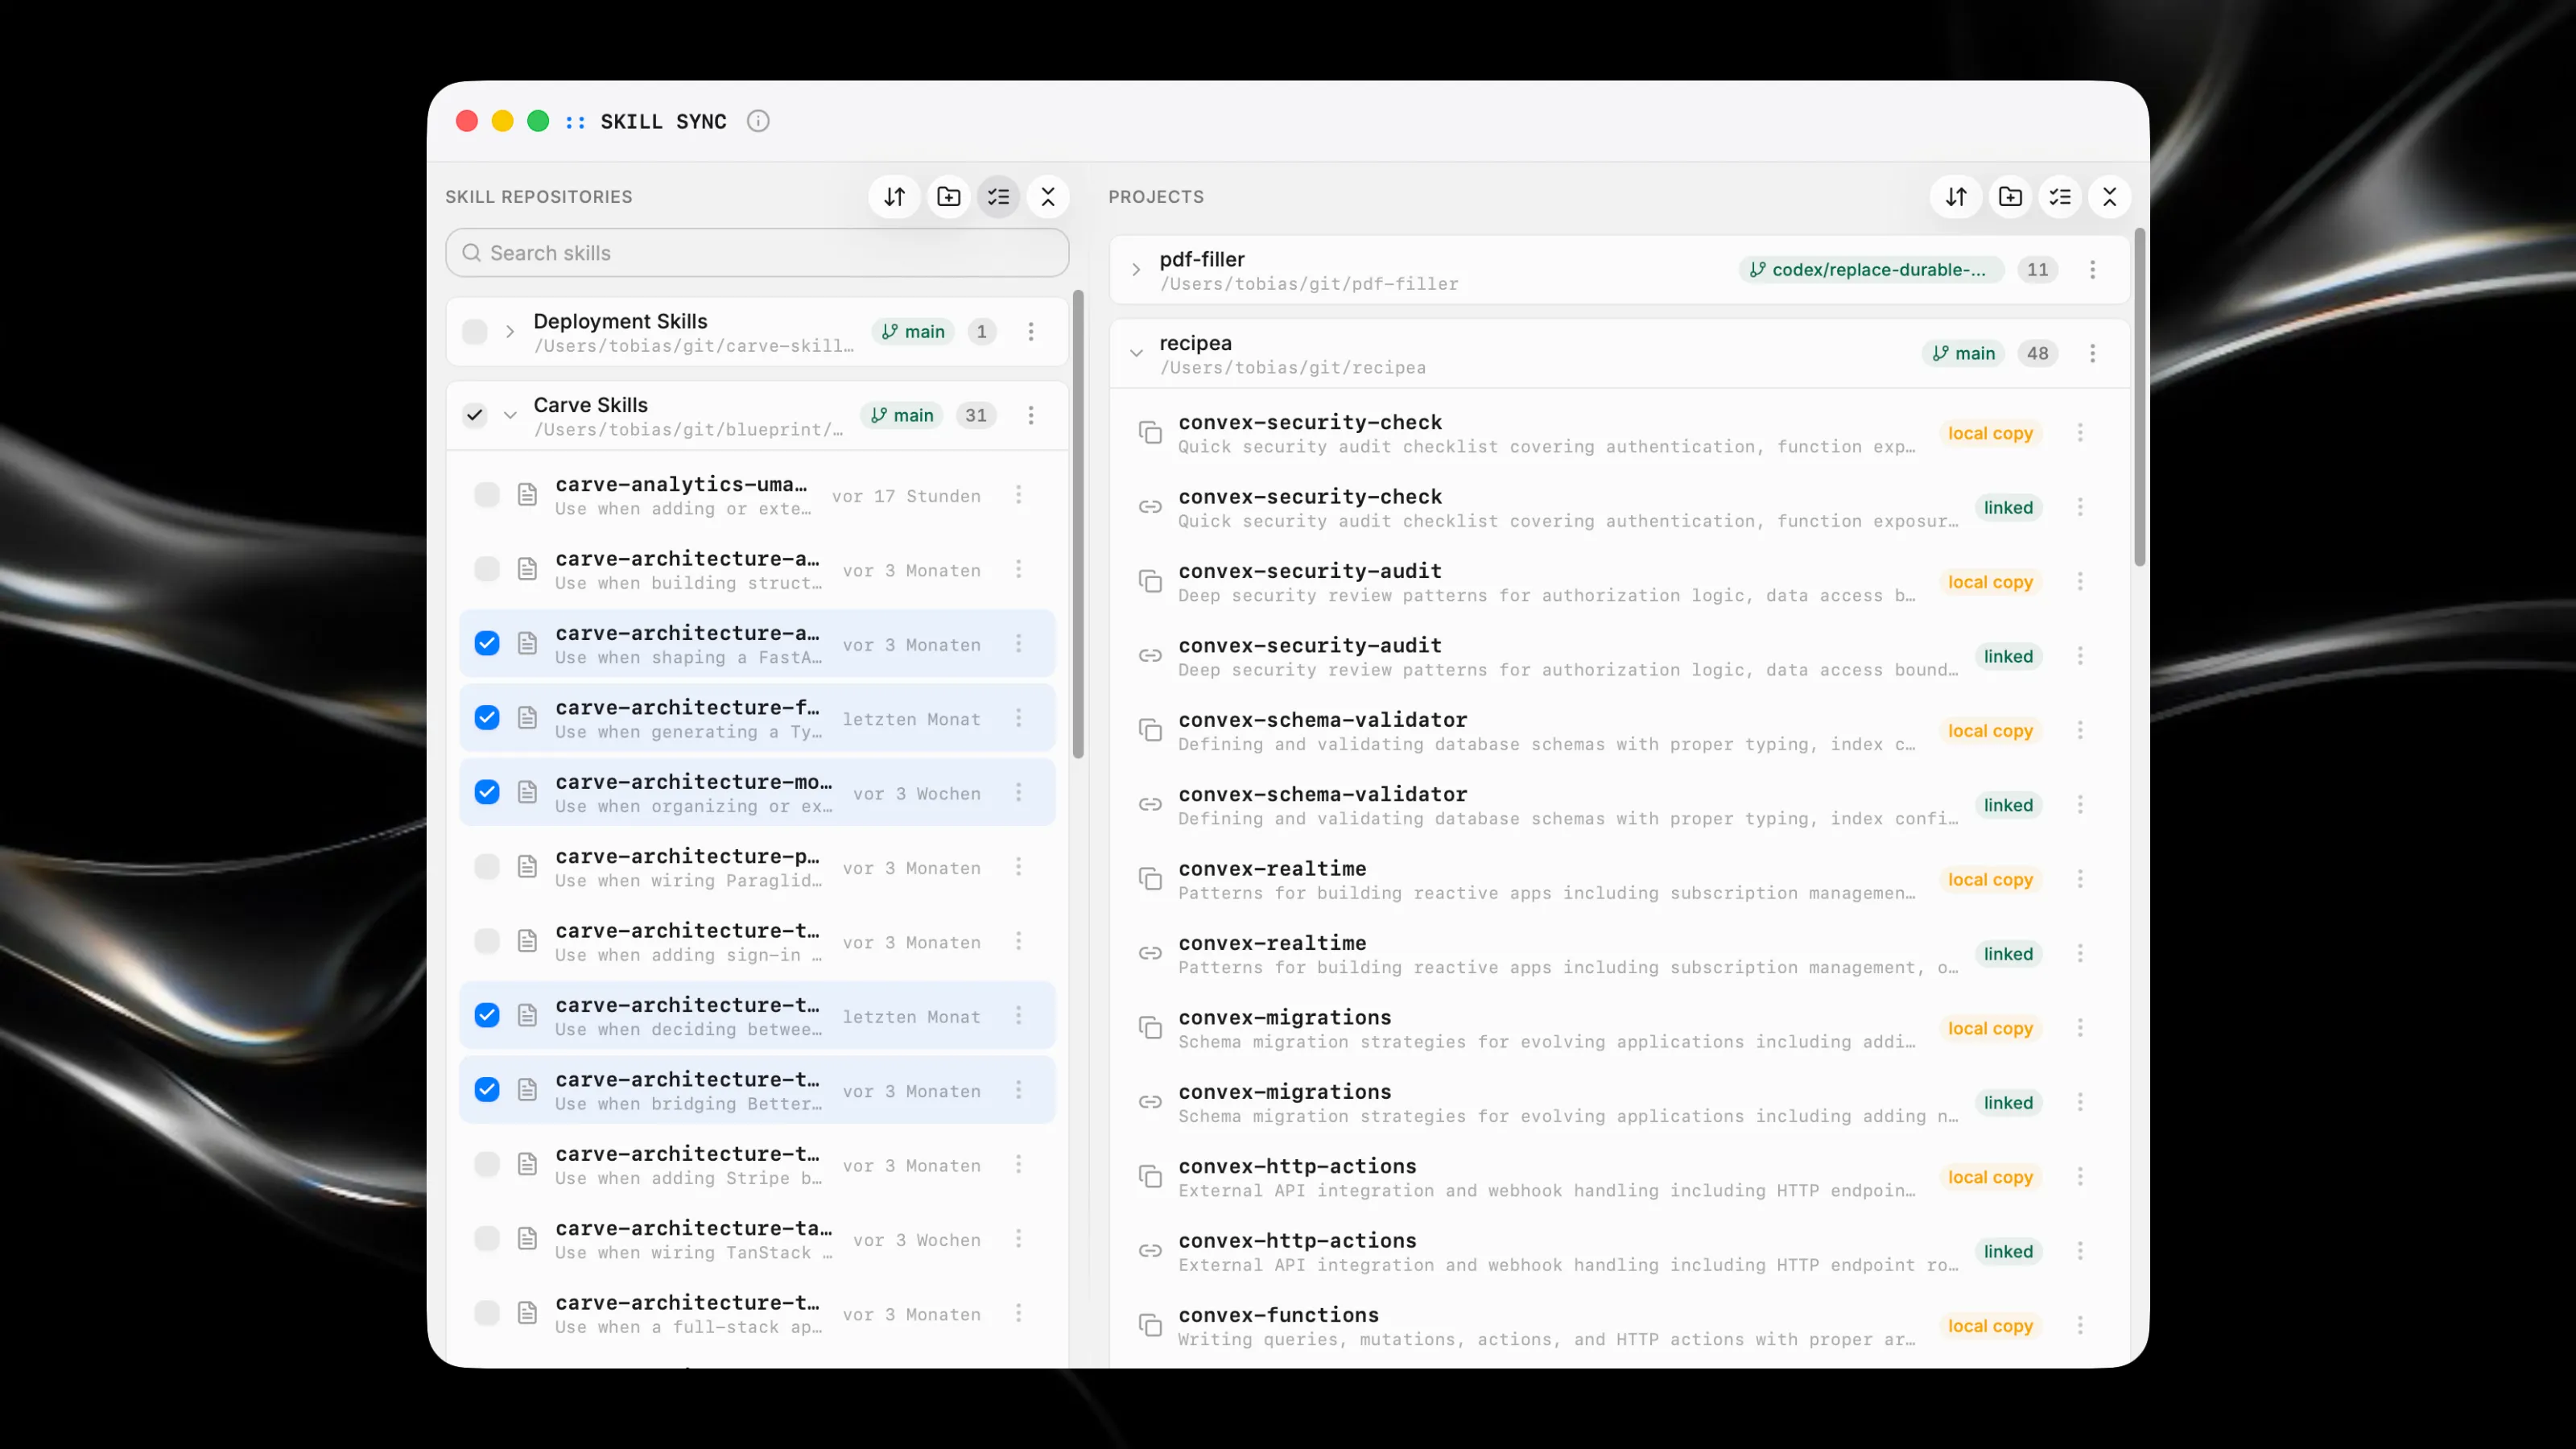
Task: Uncheck 'Use when deciding between' skill checkbox
Action: pyautogui.click(x=487, y=1015)
